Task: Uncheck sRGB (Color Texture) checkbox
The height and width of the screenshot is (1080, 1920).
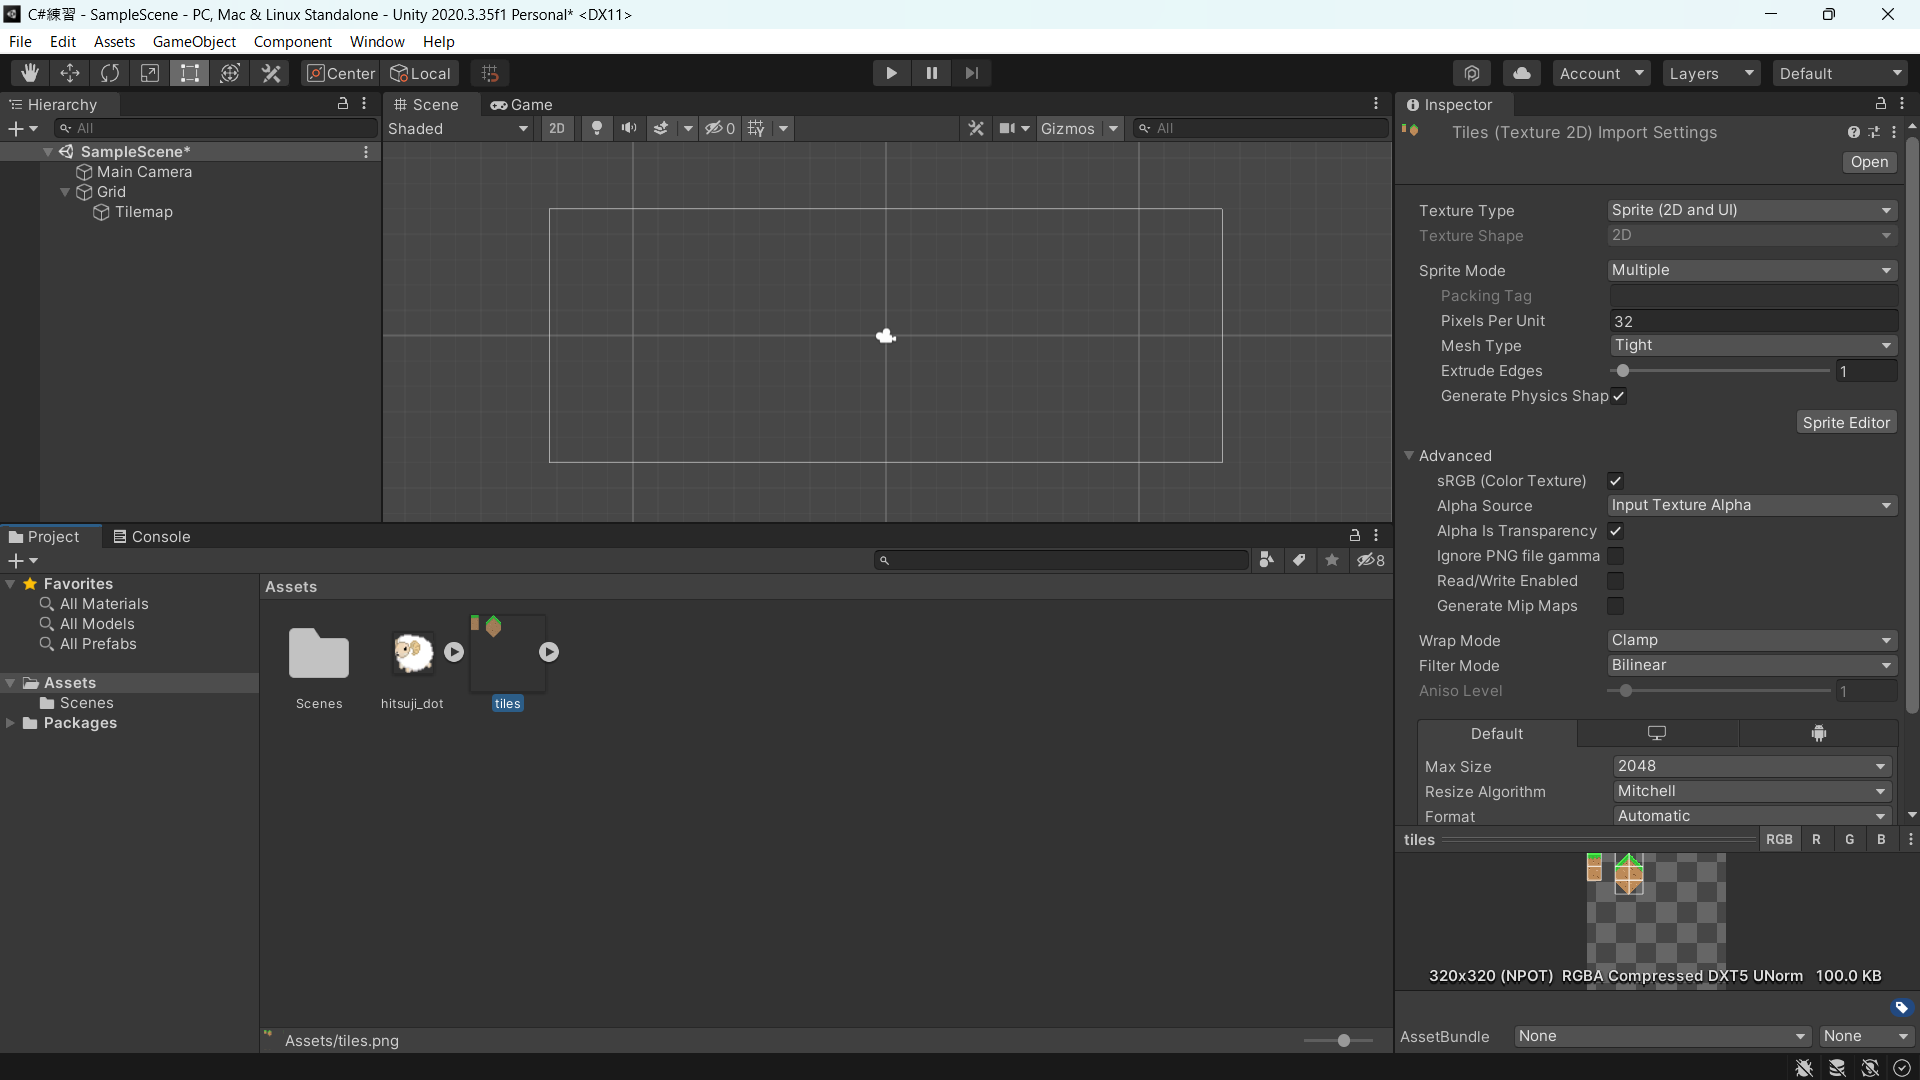Action: point(1615,481)
